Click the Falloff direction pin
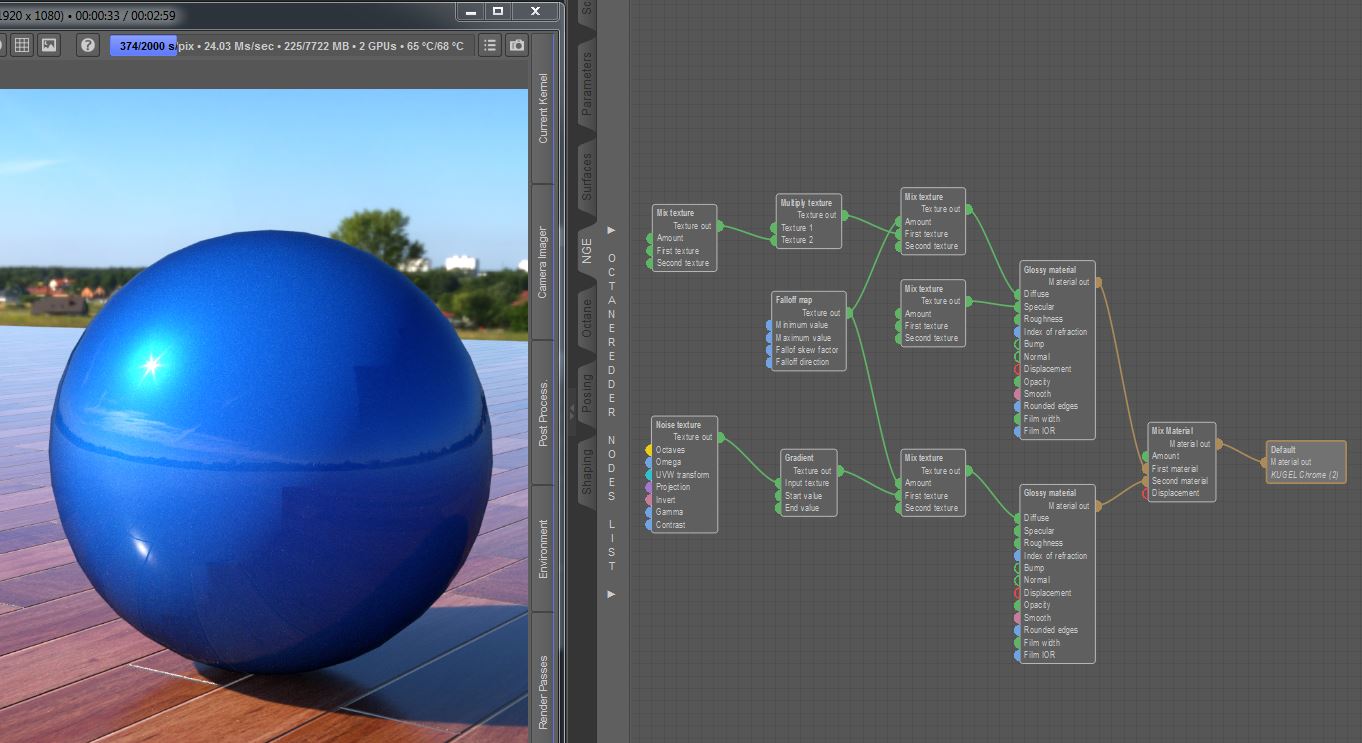Viewport: 1362px width, 743px height. (x=768, y=362)
